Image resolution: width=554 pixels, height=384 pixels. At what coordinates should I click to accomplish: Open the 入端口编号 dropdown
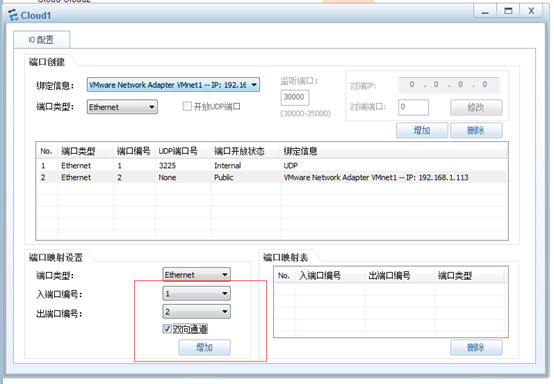click(196, 293)
